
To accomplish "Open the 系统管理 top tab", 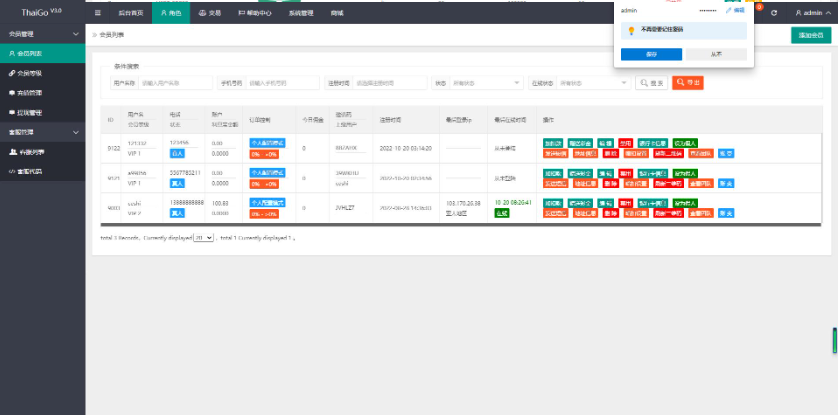I will pos(300,13).
